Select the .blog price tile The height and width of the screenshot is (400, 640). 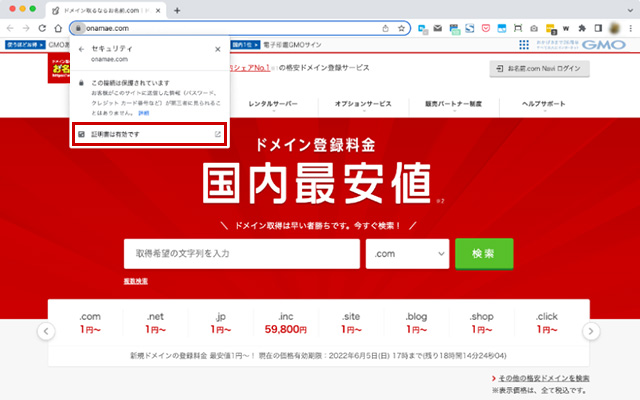pyautogui.click(x=416, y=322)
